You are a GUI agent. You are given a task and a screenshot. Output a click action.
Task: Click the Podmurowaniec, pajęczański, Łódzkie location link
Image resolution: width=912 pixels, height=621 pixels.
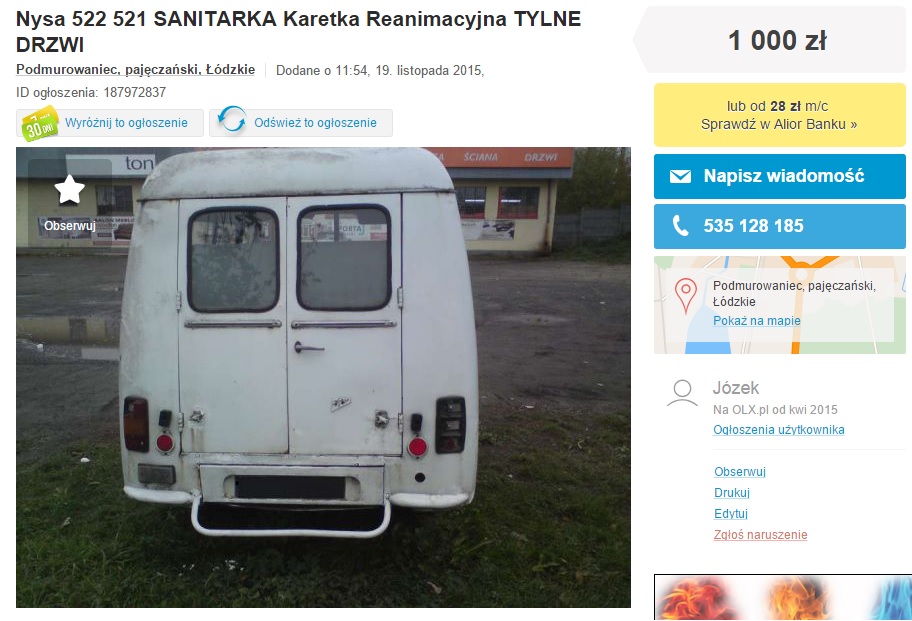136,70
